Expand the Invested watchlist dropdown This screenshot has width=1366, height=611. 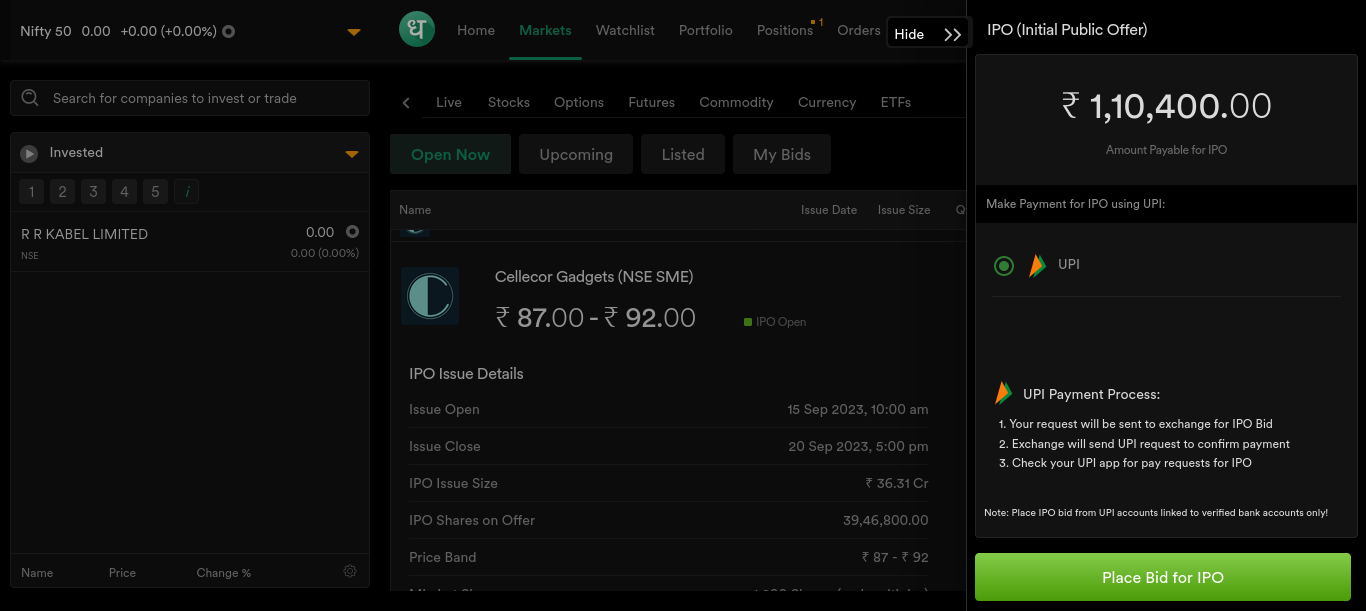(351, 154)
